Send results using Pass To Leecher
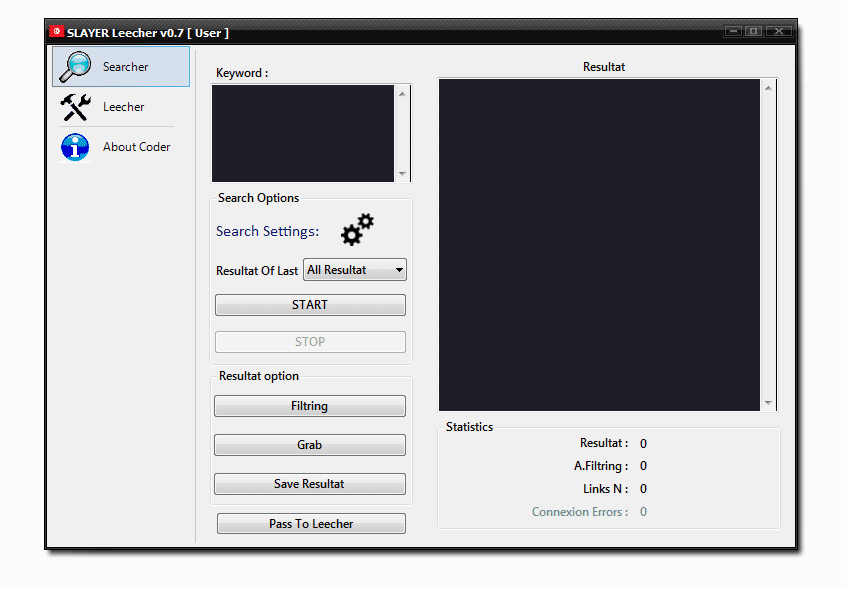The height and width of the screenshot is (590, 847). [x=310, y=523]
